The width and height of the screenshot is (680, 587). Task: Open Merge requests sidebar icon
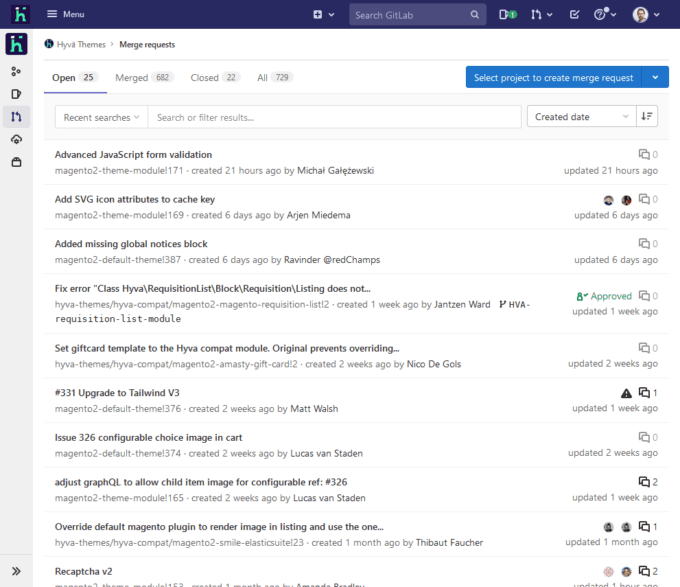click(x=16, y=117)
